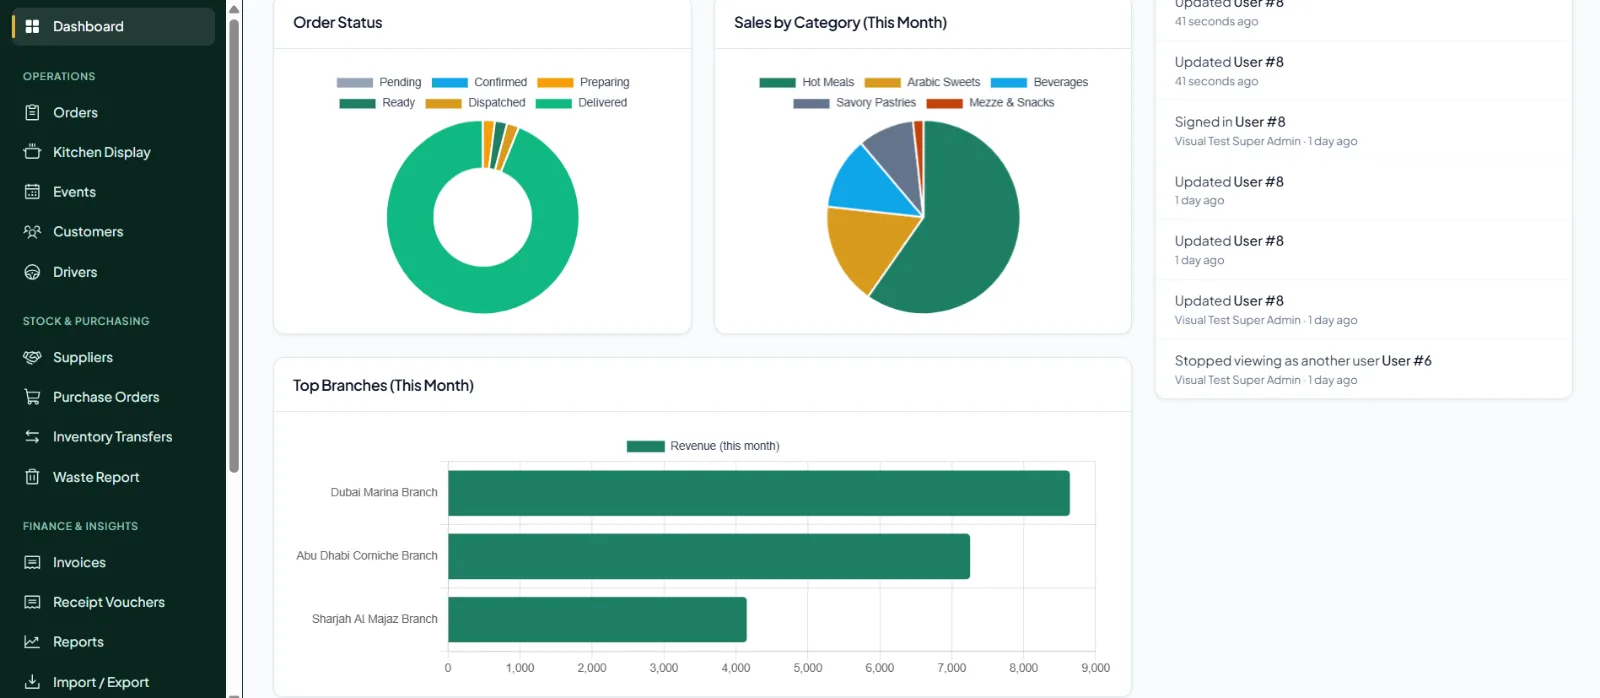Image resolution: width=1600 pixels, height=698 pixels.
Task: Click the Waste Report trash icon
Action: point(32,477)
